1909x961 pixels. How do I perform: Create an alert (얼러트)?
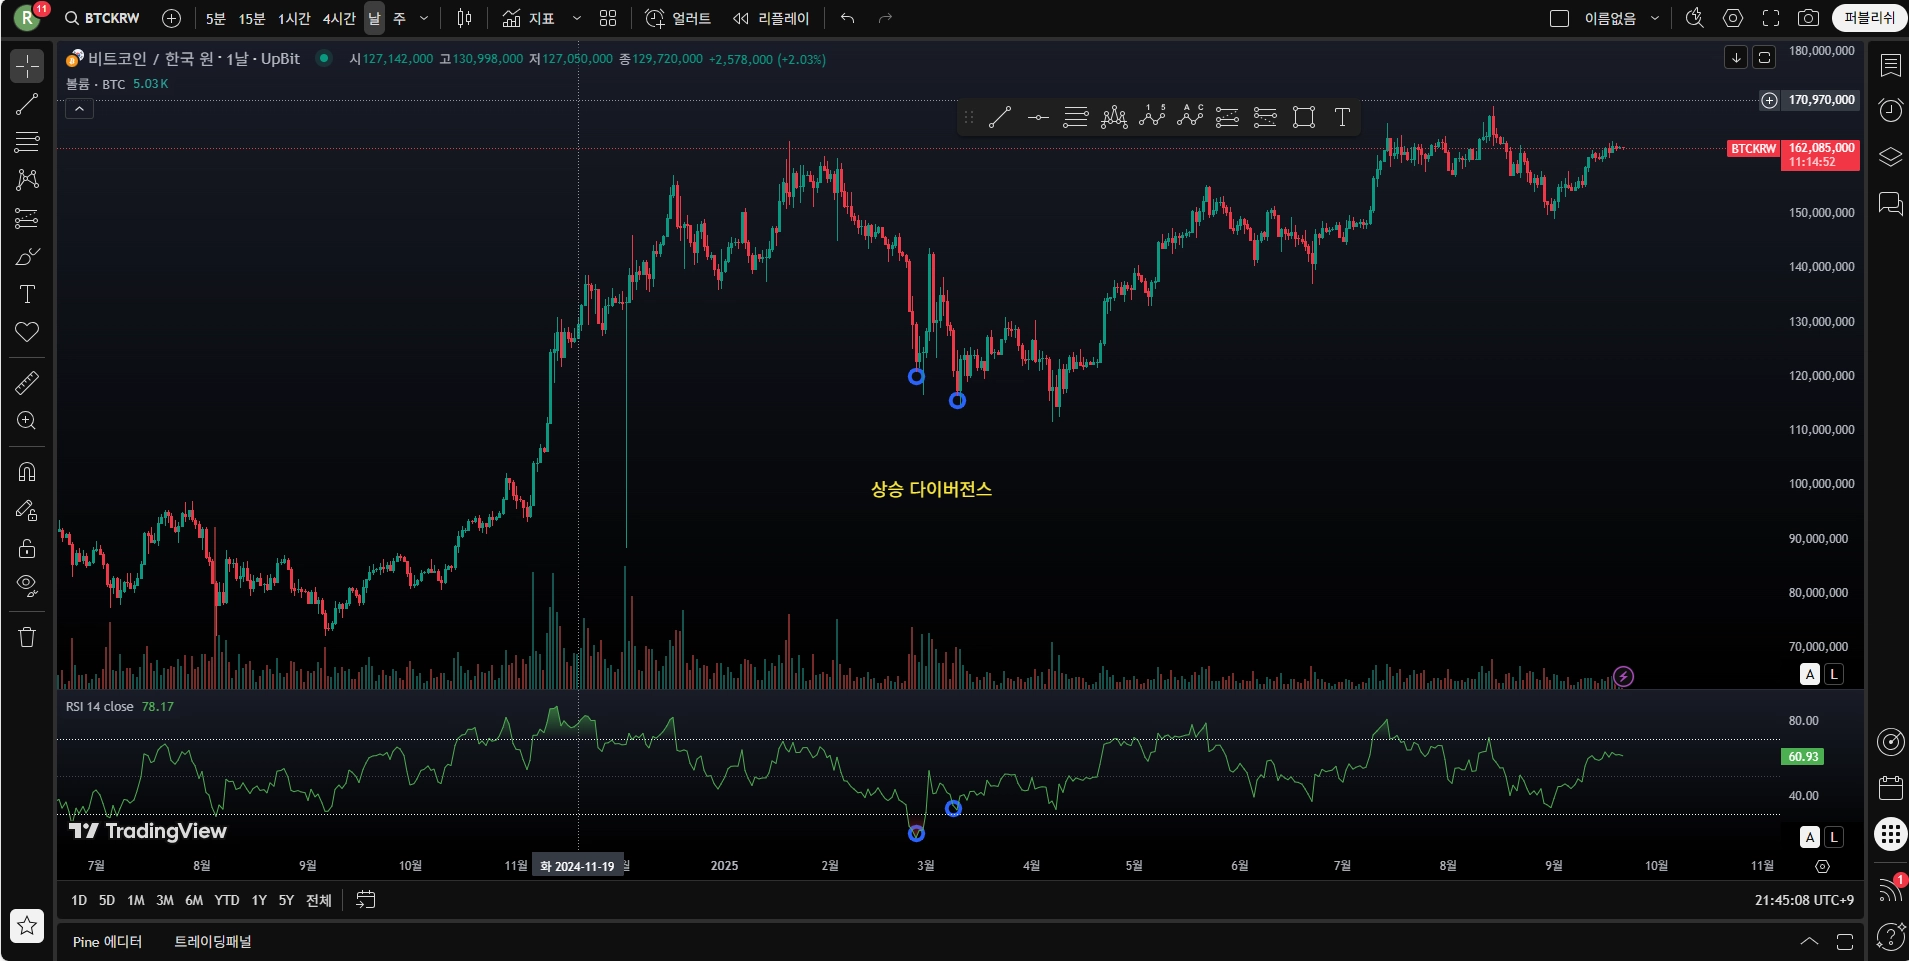pos(678,18)
